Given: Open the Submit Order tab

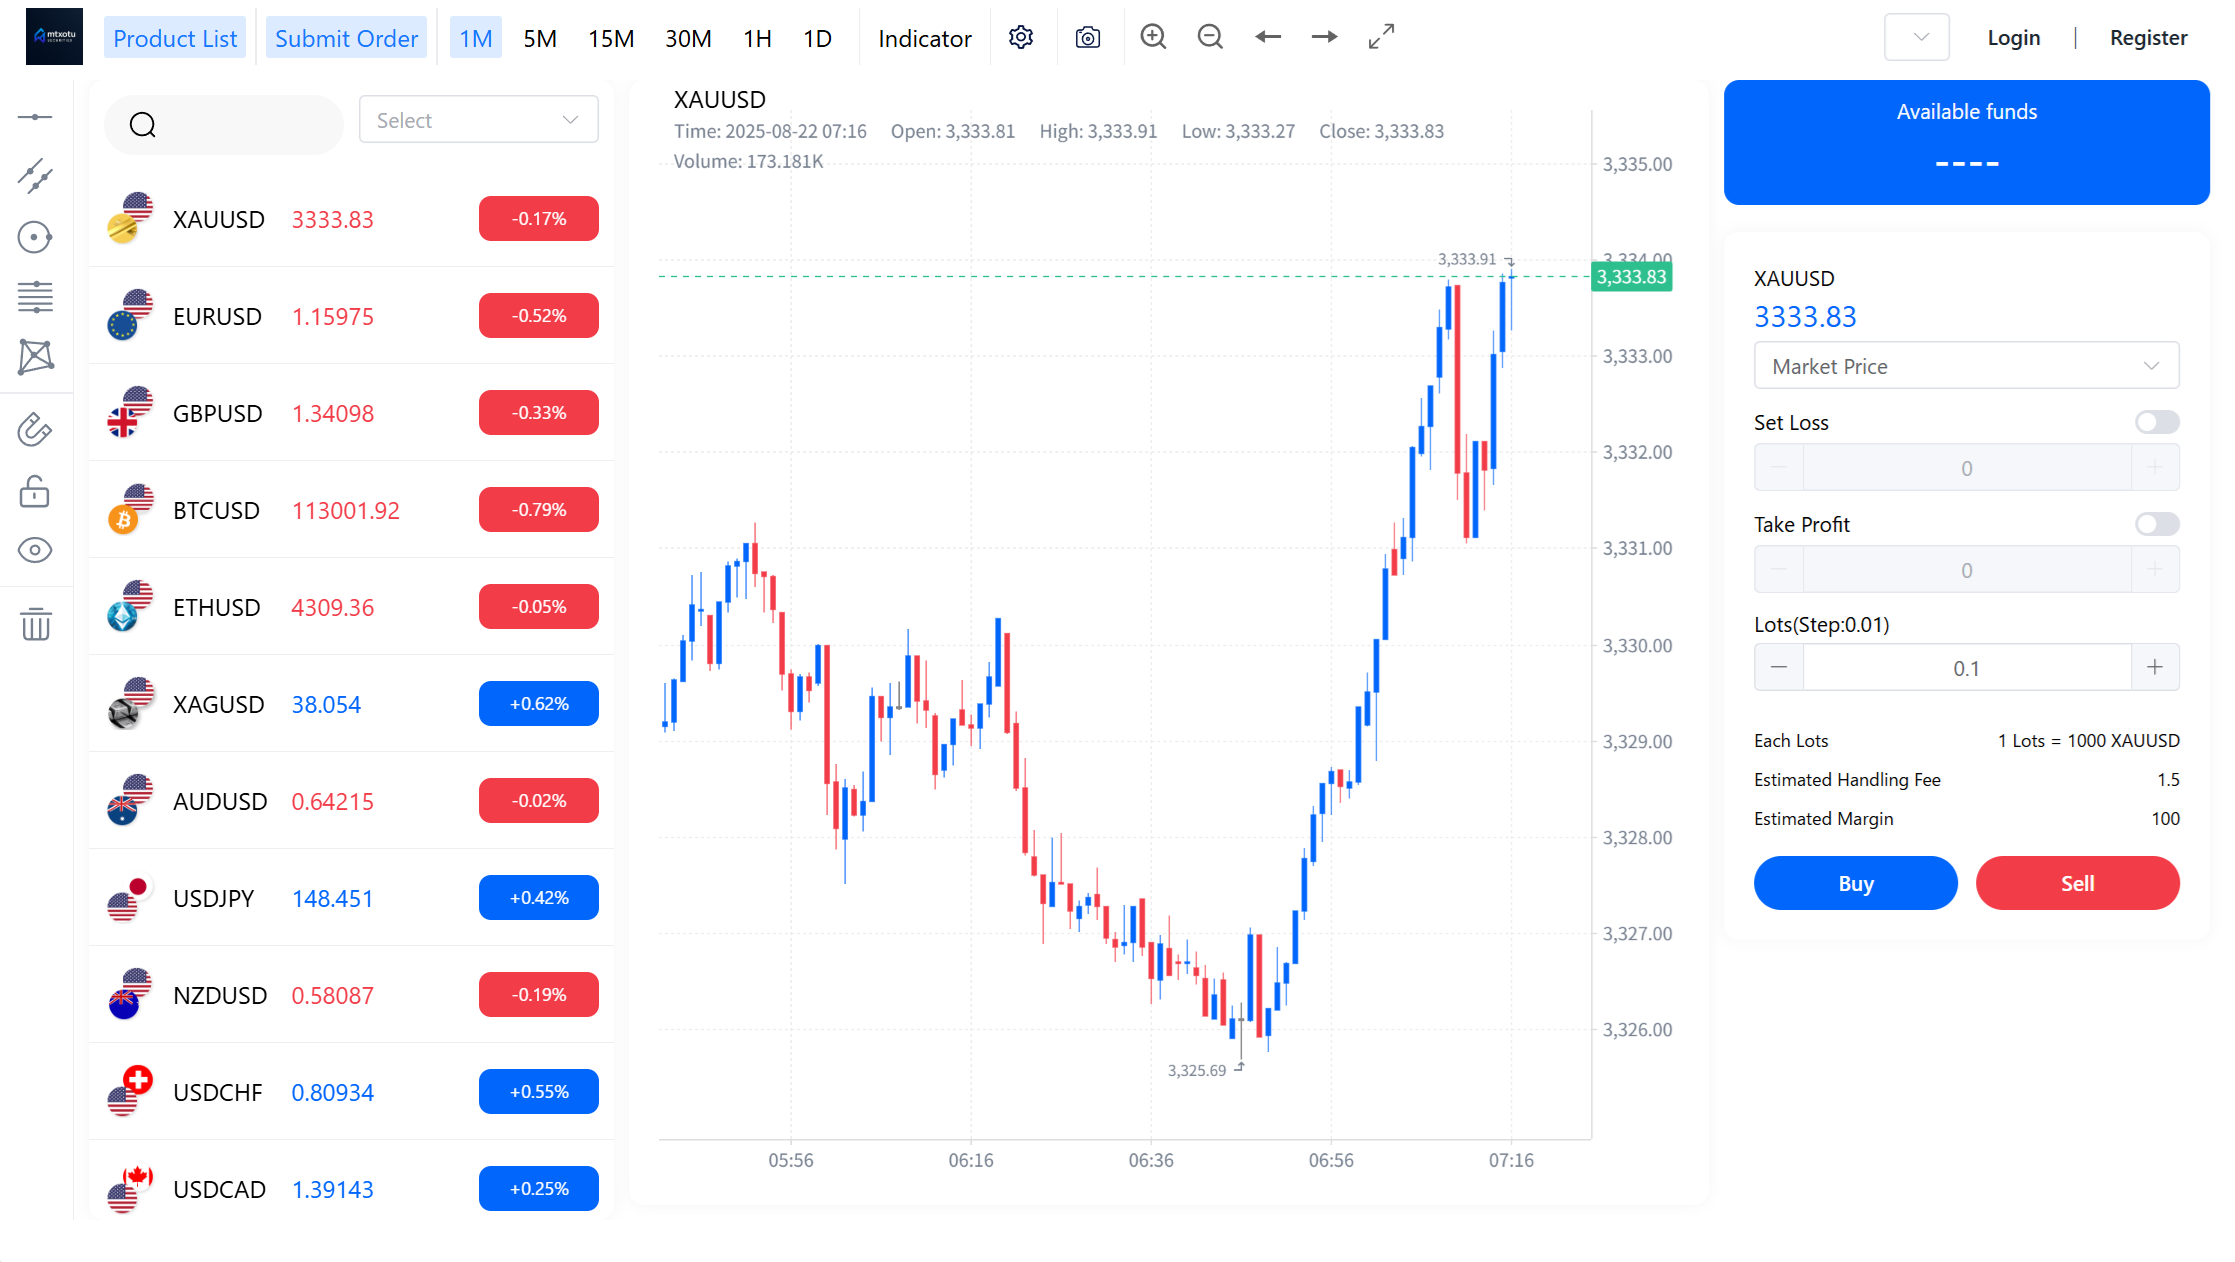Looking at the screenshot, I should pyautogui.click(x=346, y=39).
